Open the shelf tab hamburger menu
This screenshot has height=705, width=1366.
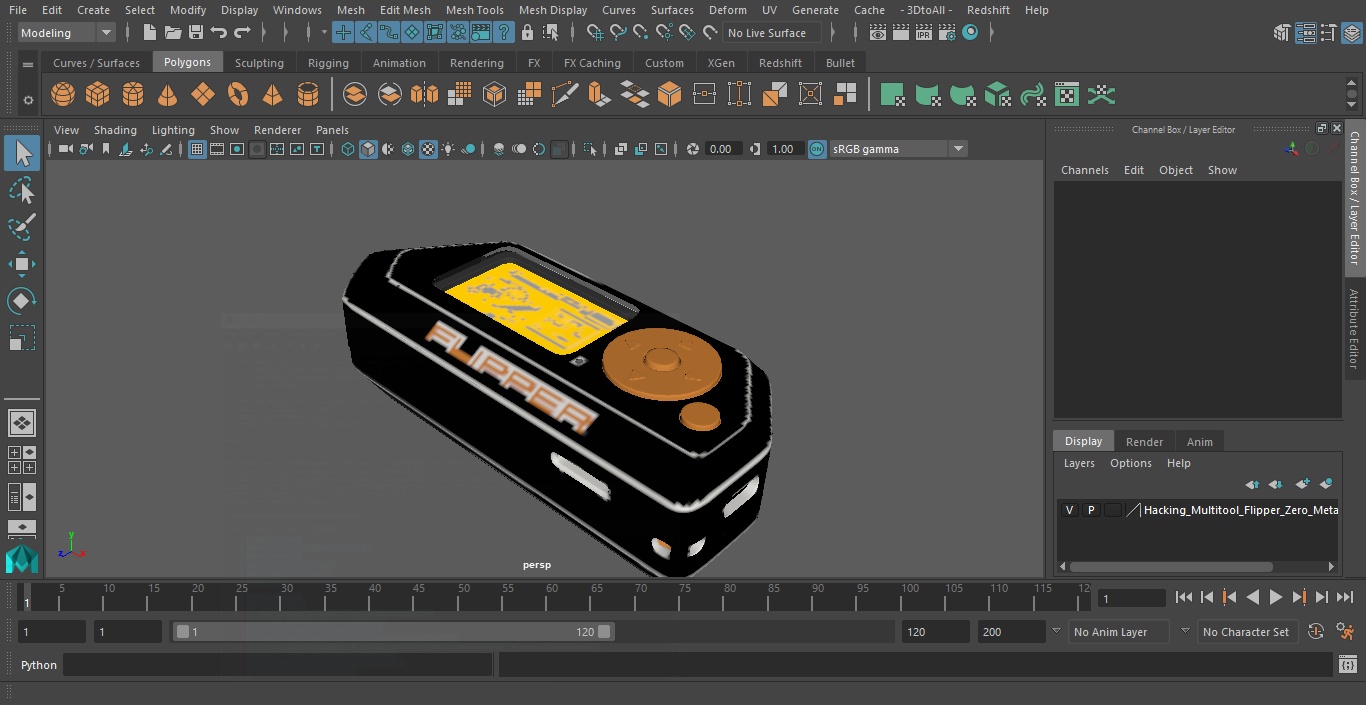(x=28, y=64)
